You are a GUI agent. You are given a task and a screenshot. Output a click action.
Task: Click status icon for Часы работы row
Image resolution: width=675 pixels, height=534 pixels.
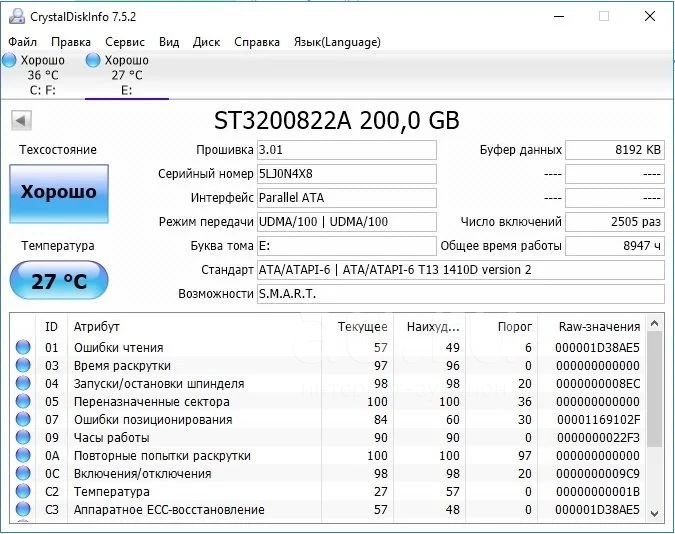click(23, 437)
